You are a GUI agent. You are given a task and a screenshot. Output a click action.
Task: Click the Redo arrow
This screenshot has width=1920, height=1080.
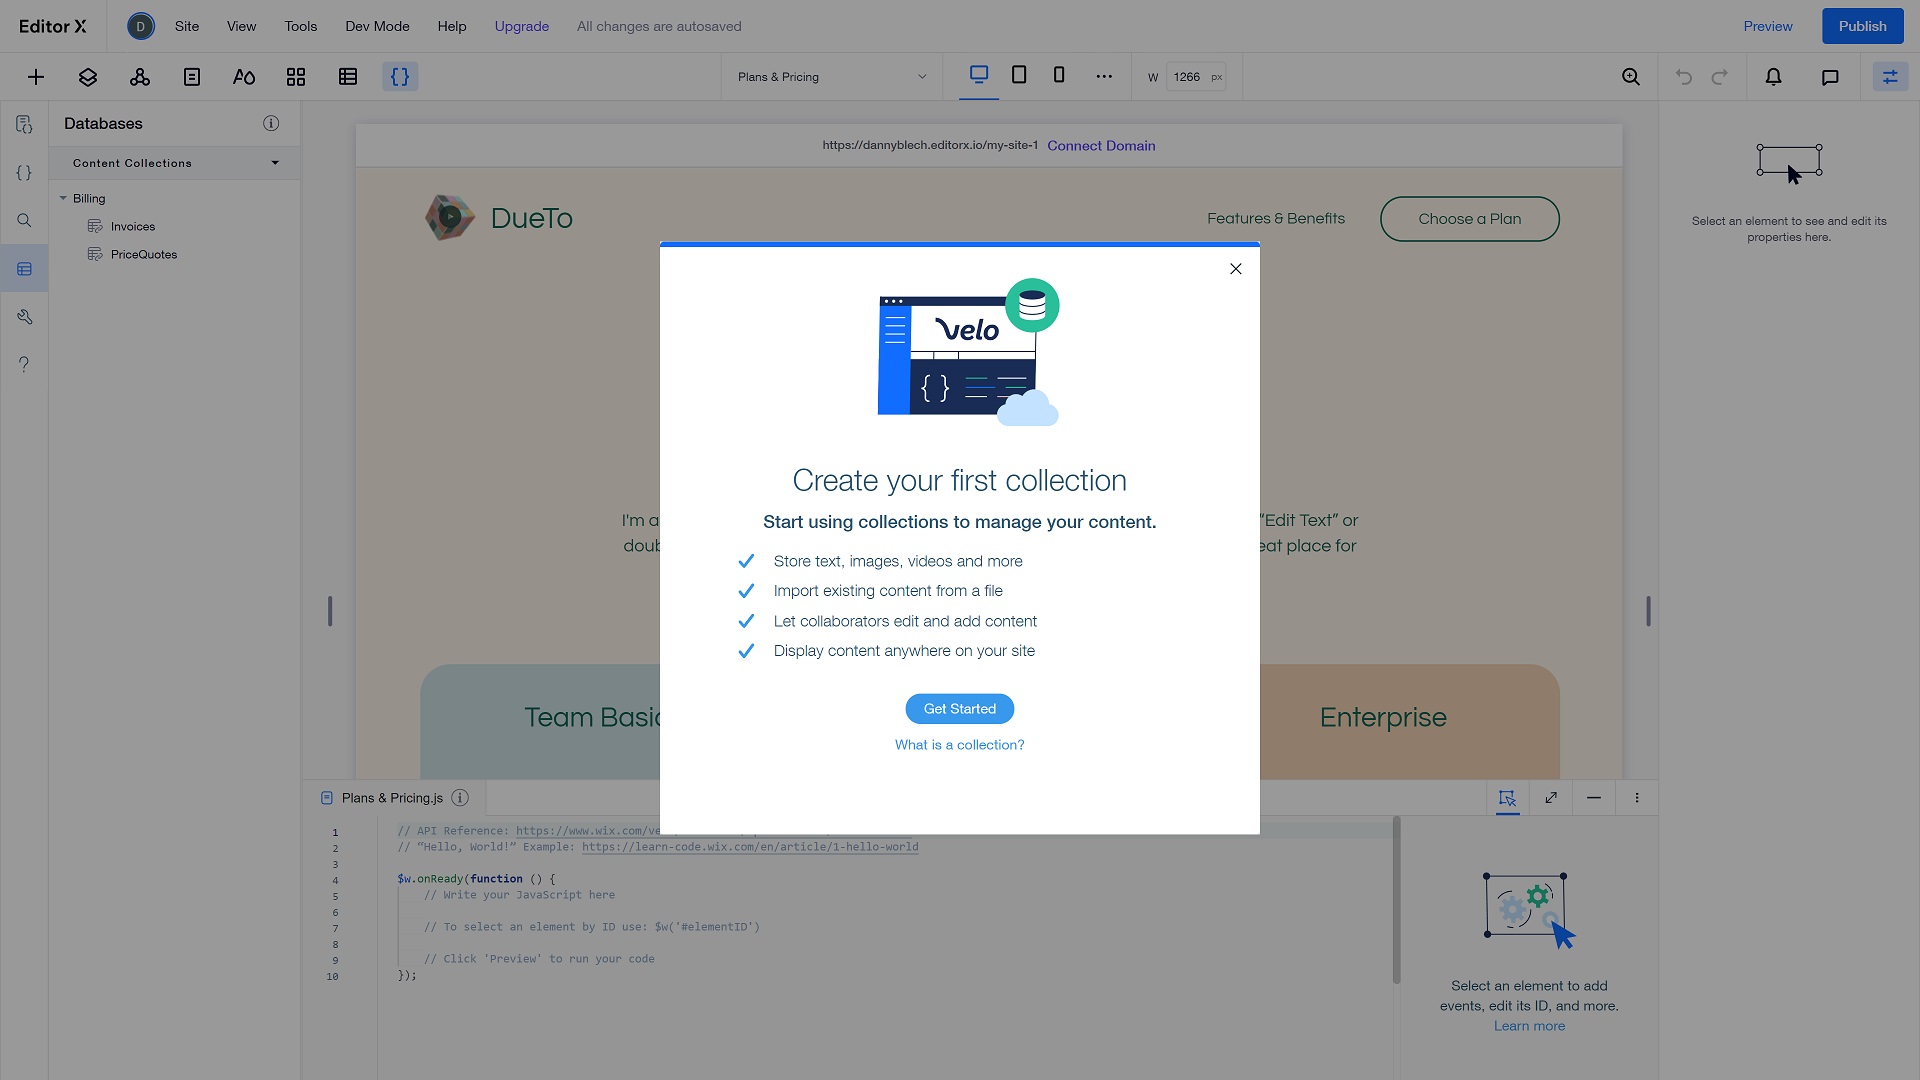(1720, 77)
